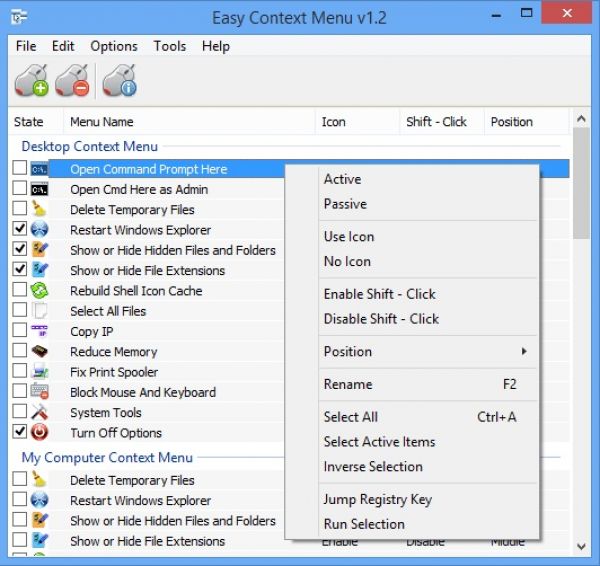
Task: Open the Edit menu
Action: pos(63,46)
